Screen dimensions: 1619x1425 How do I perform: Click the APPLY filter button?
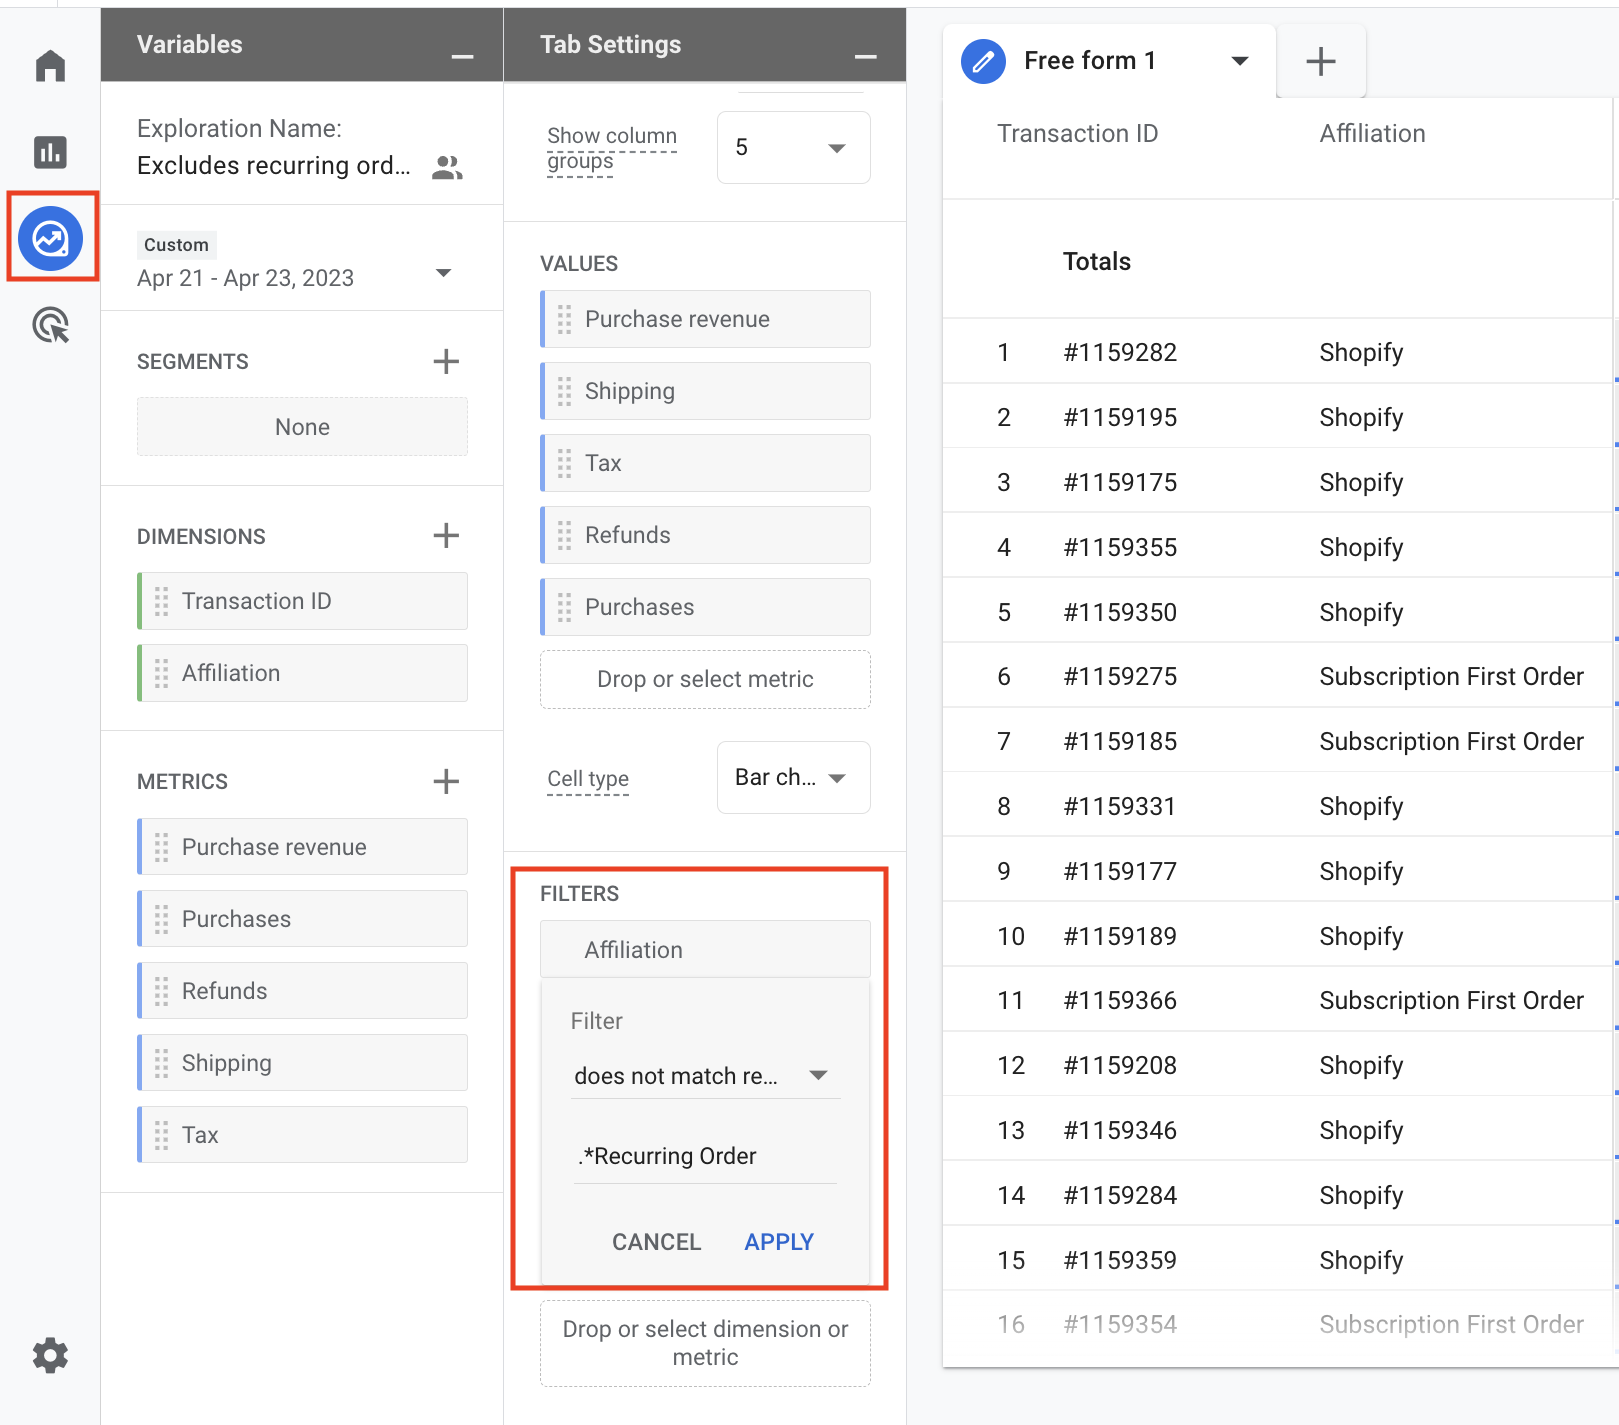779,1242
